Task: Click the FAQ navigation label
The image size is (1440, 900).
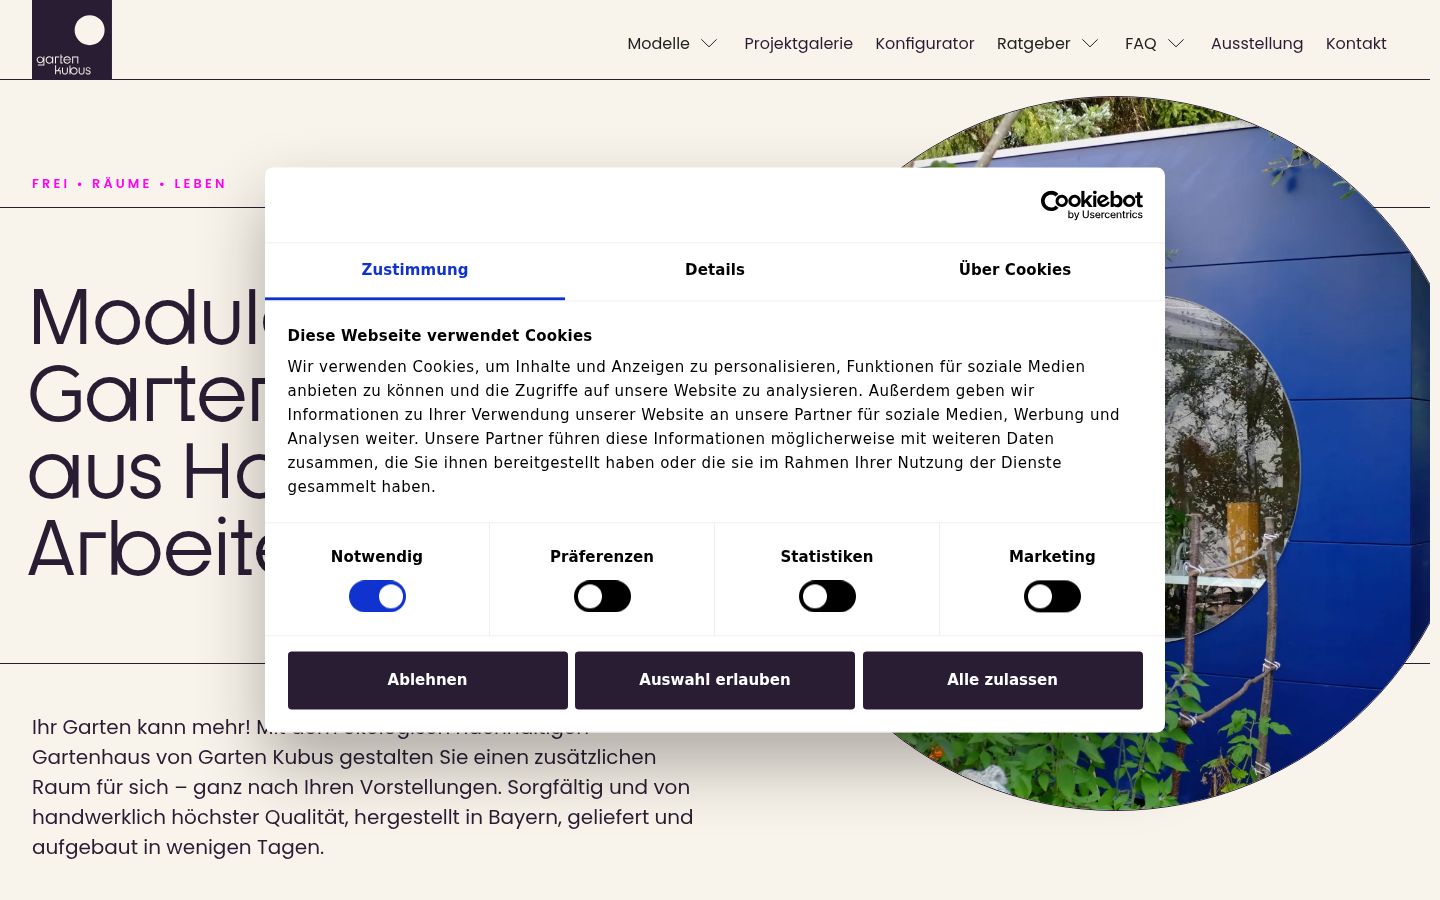Action: [x=1140, y=44]
